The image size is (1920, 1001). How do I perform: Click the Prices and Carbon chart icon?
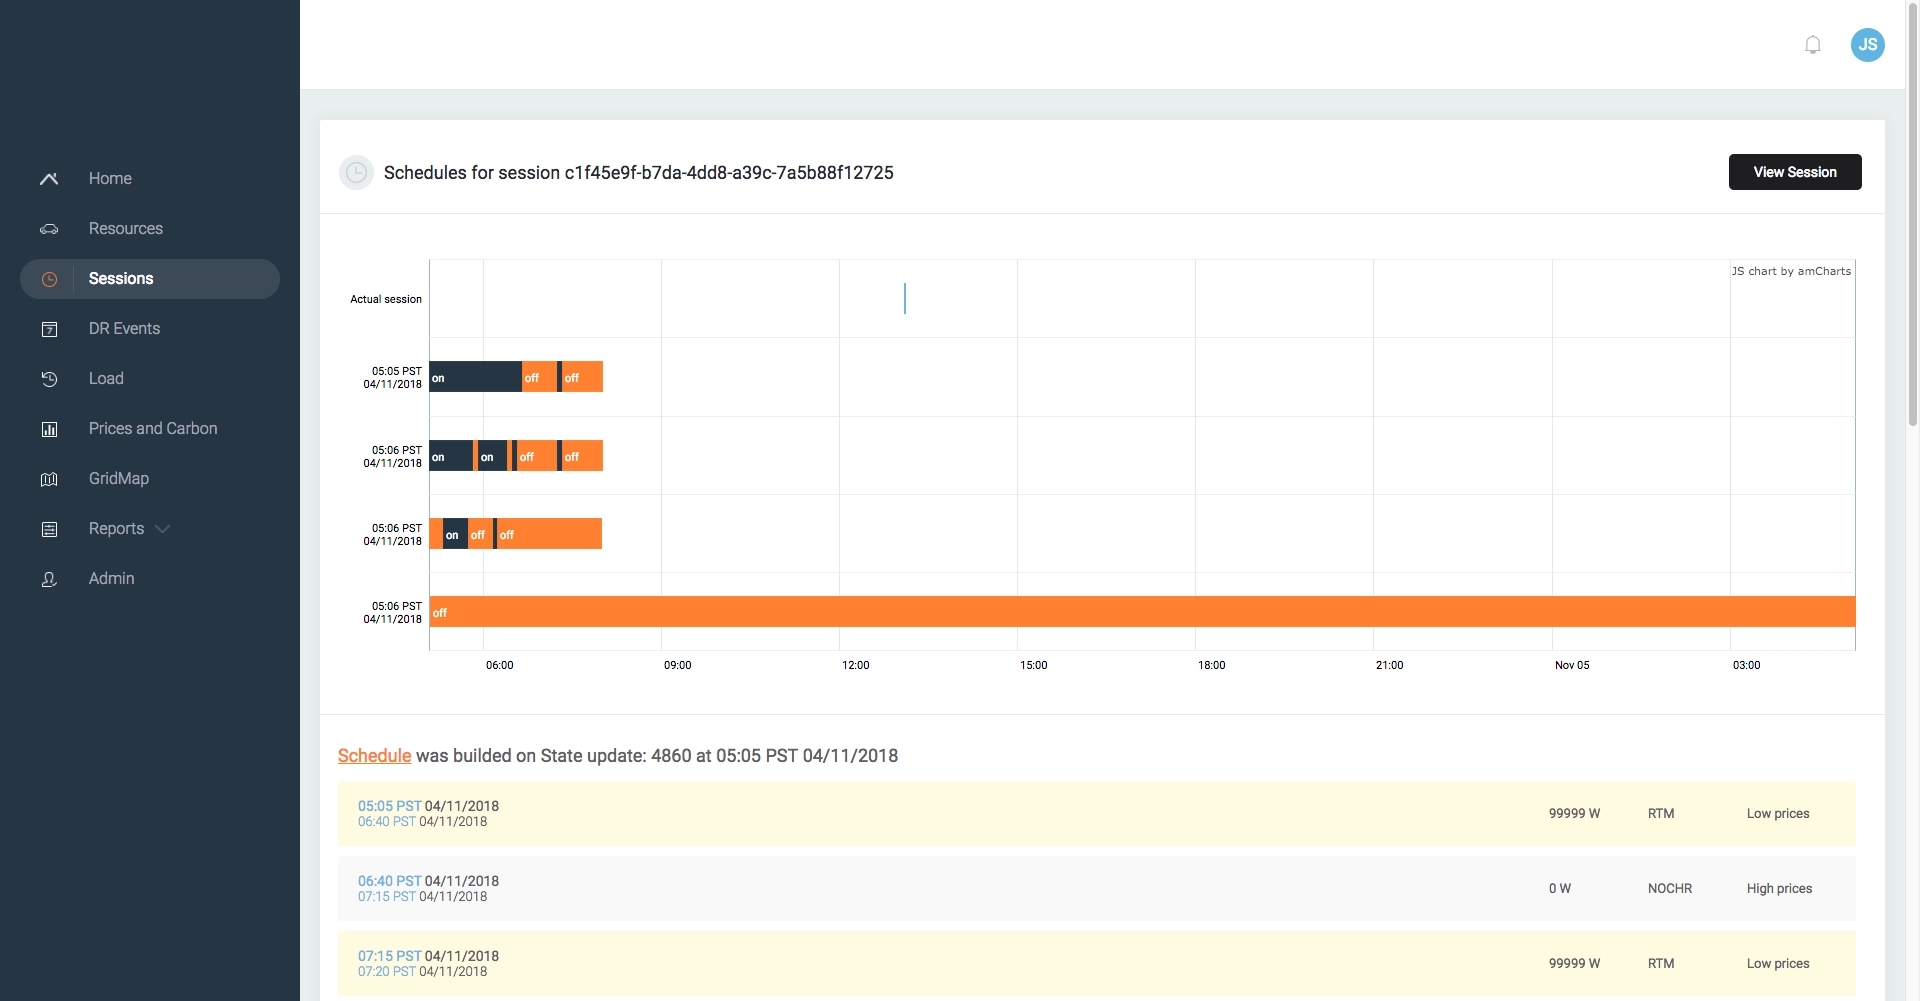pos(49,429)
